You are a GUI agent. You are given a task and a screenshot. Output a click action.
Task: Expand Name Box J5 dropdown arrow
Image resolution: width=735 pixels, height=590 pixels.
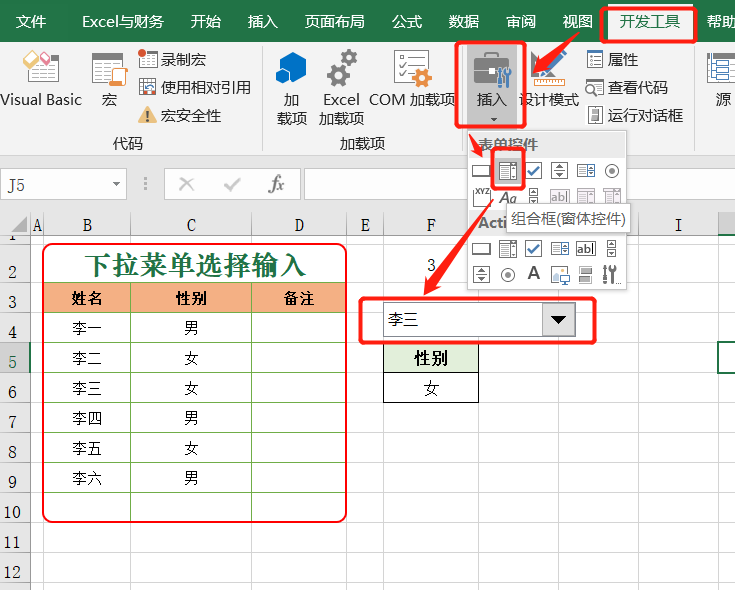[116, 184]
